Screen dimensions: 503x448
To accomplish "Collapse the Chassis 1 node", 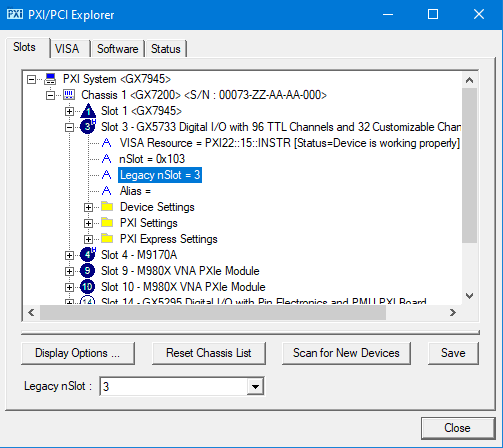I will [x=50, y=95].
